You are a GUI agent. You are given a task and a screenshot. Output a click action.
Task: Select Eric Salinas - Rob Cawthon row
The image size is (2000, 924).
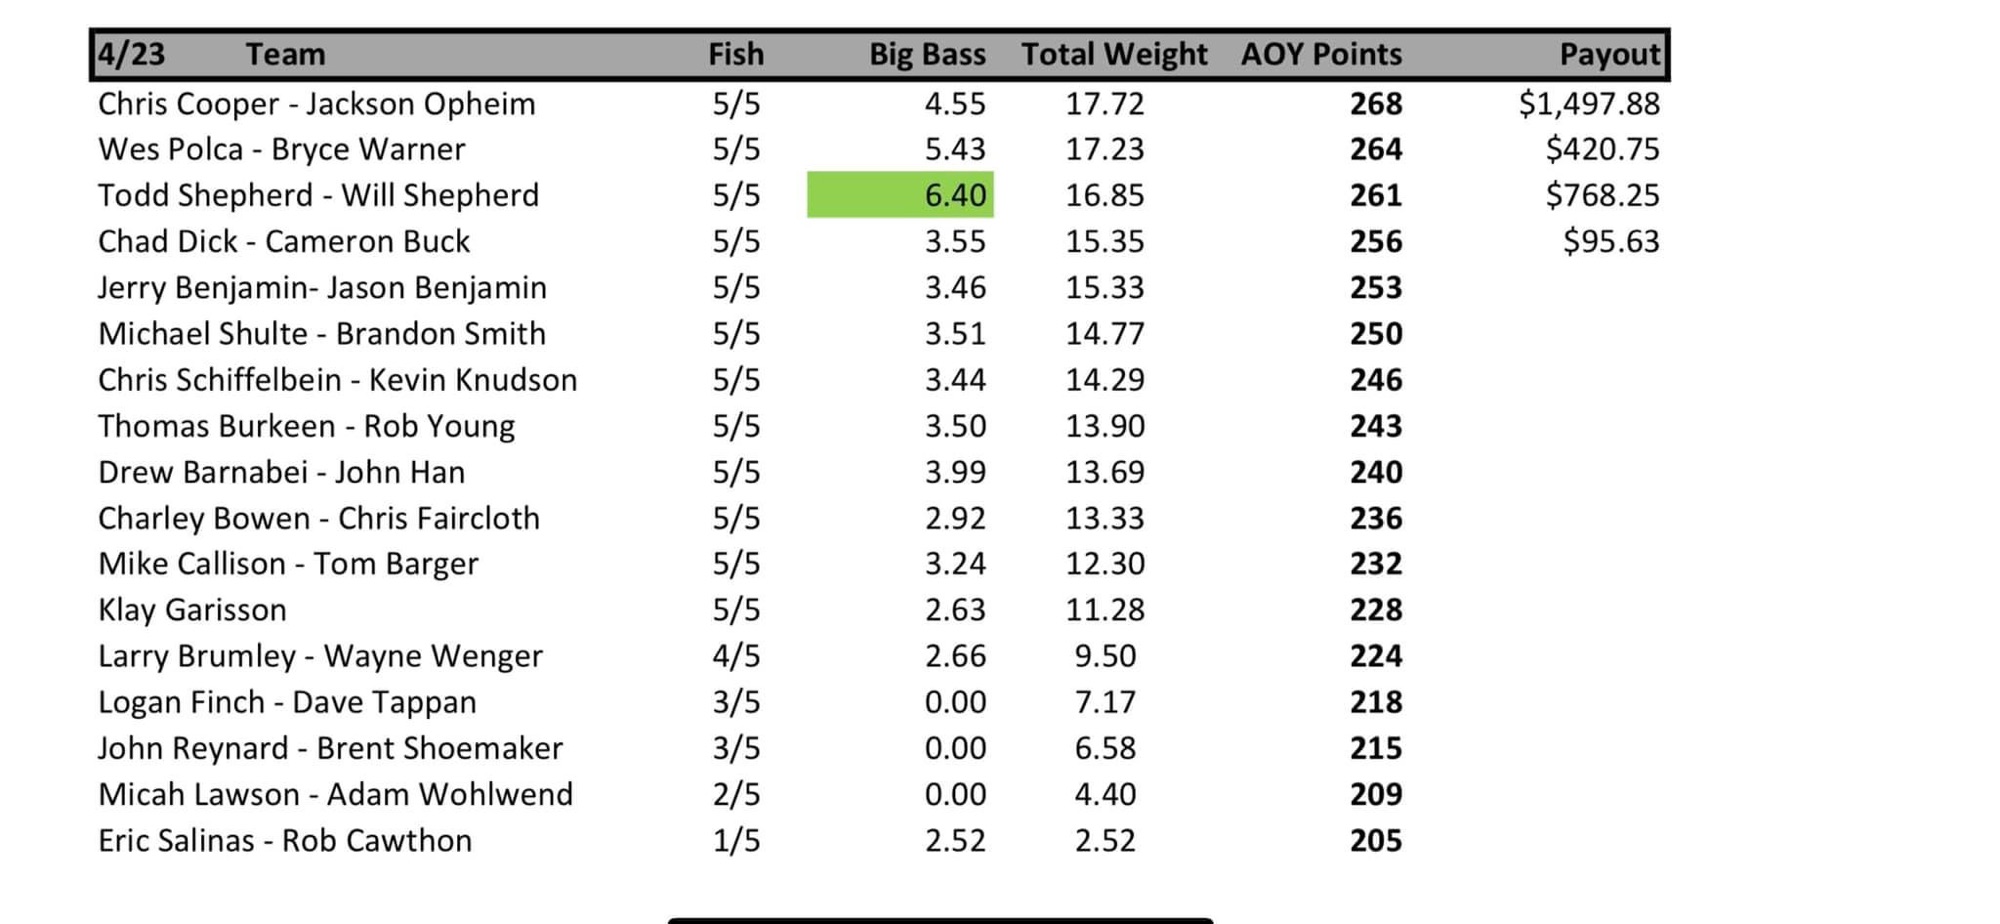point(284,841)
